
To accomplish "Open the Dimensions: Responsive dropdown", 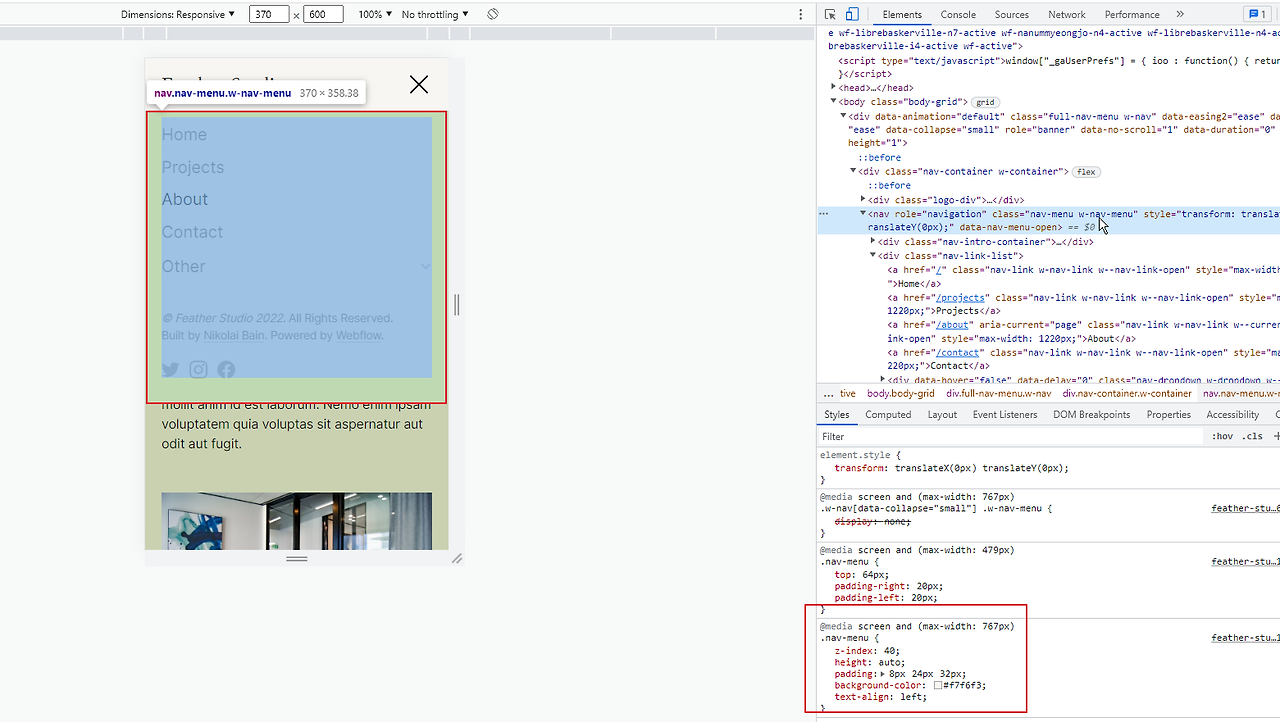I will tap(178, 14).
